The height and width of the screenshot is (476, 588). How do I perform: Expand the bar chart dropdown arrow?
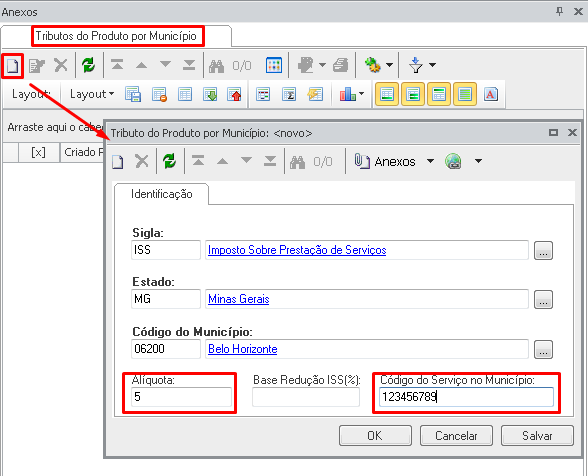[x=362, y=93]
